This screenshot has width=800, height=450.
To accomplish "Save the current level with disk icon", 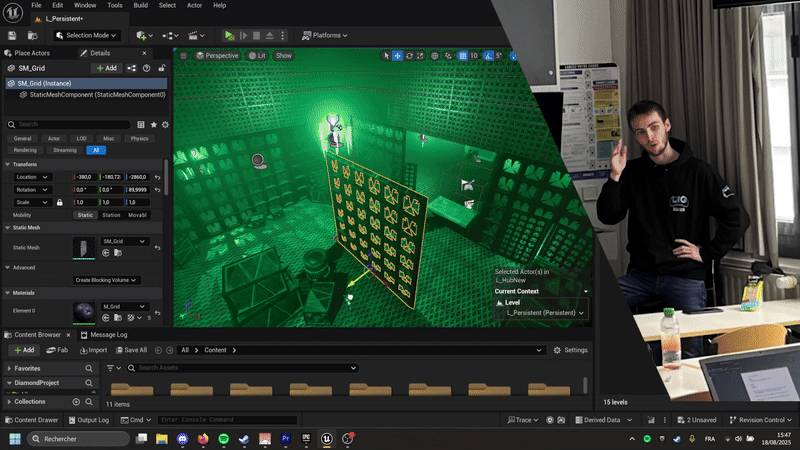I will pos(12,35).
